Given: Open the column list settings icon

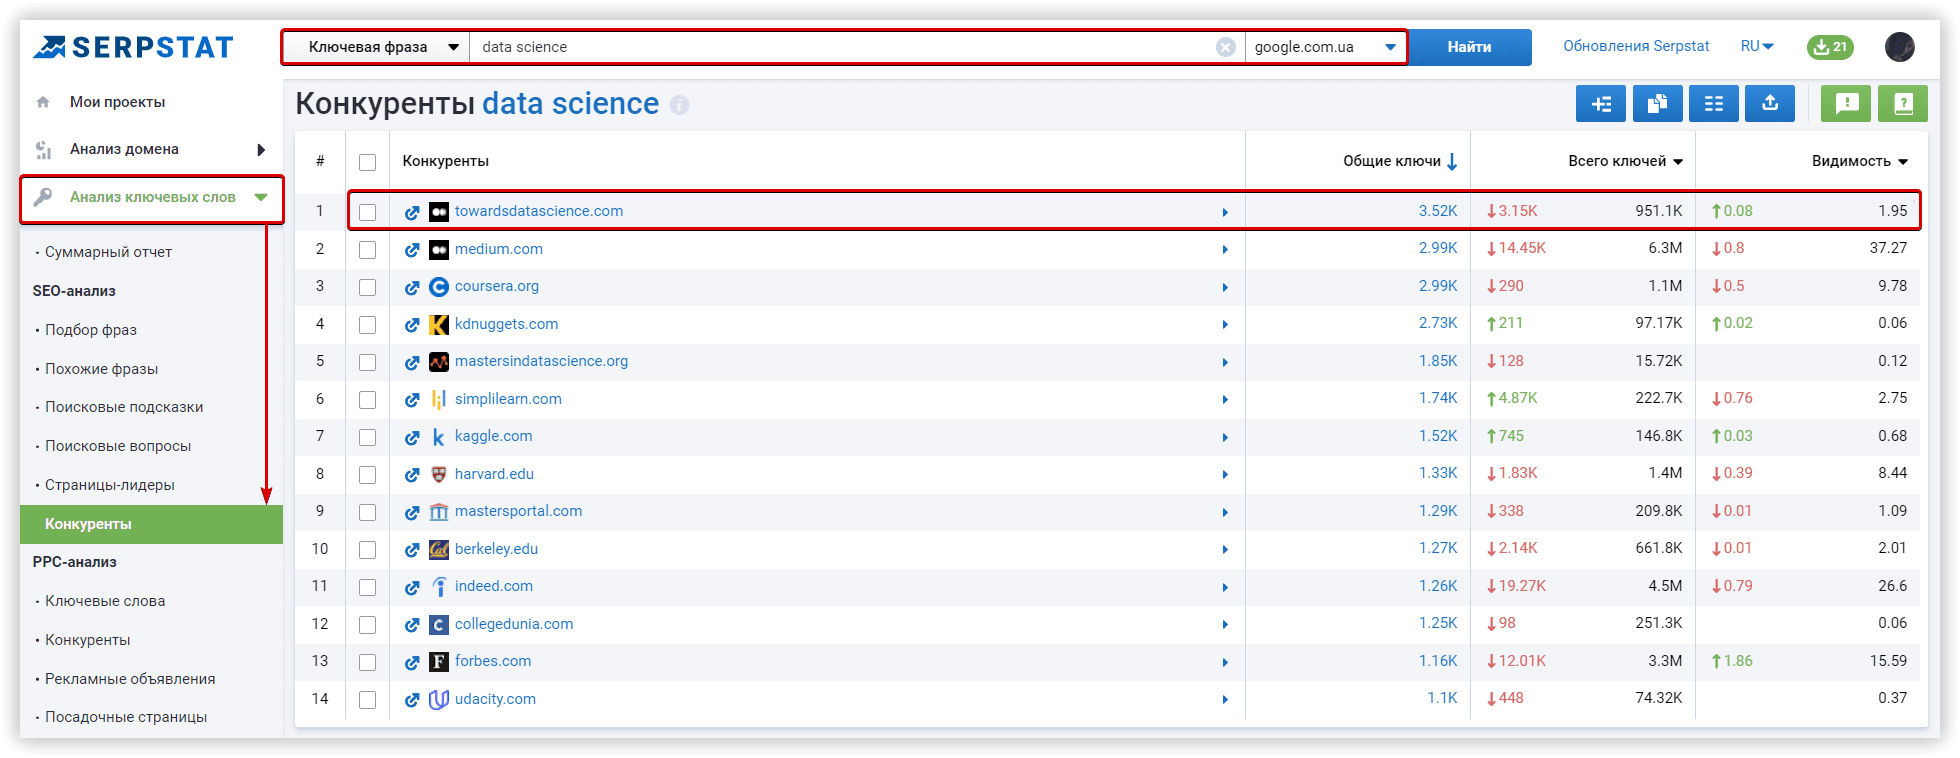Looking at the screenshot, I should 1713,103.
